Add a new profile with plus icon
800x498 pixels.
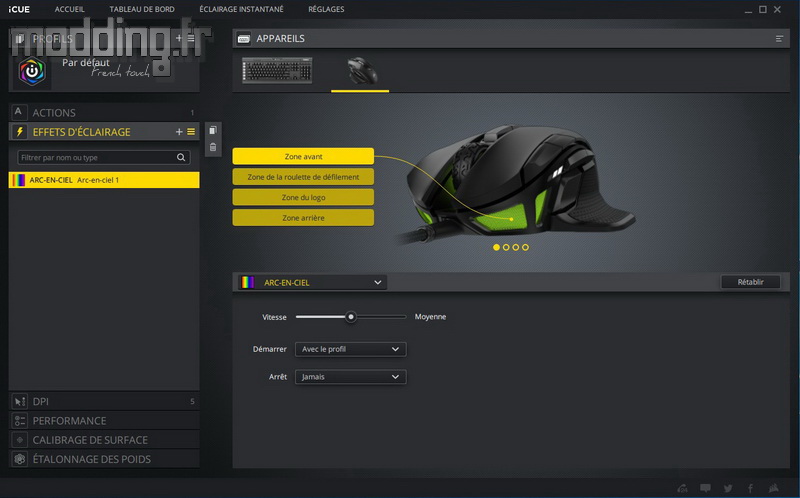click(179, 38)
